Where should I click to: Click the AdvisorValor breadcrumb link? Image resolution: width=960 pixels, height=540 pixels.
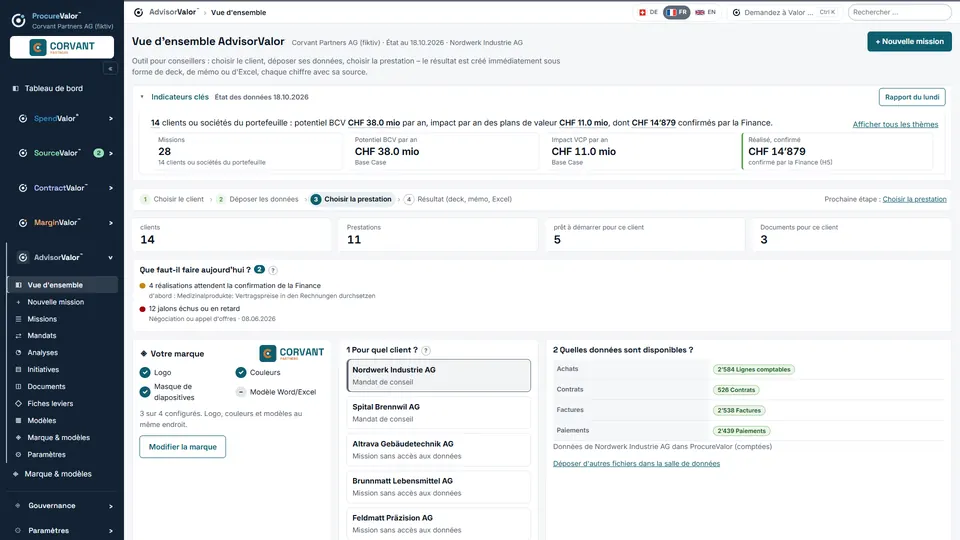(x=173, y=12)
